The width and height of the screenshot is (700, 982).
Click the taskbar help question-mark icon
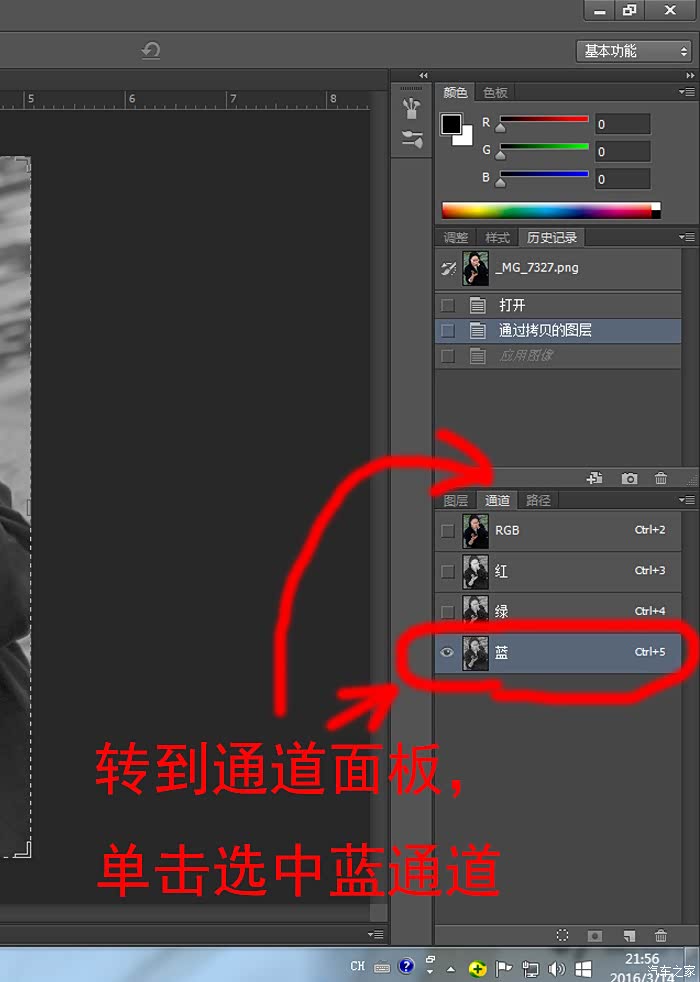(x=406, y=966)
